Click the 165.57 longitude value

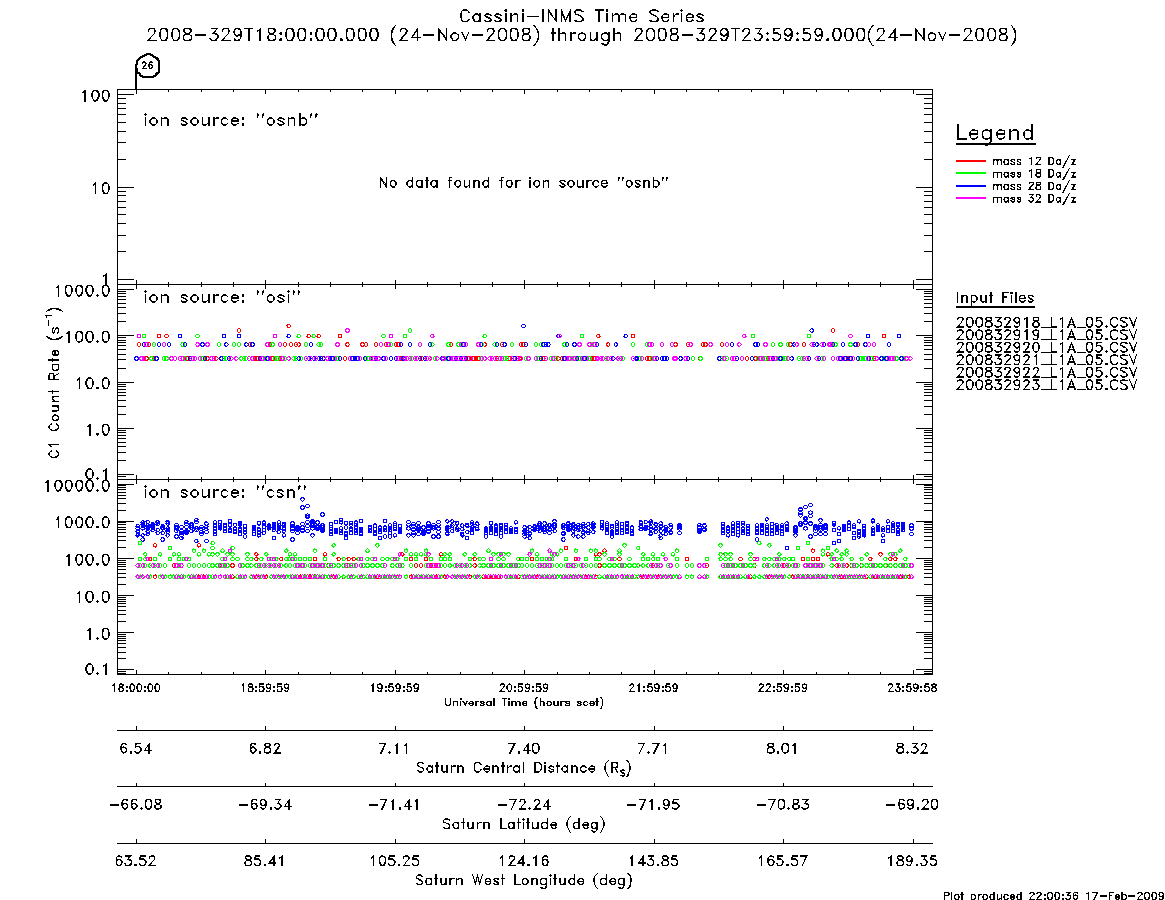pos(782,861)
